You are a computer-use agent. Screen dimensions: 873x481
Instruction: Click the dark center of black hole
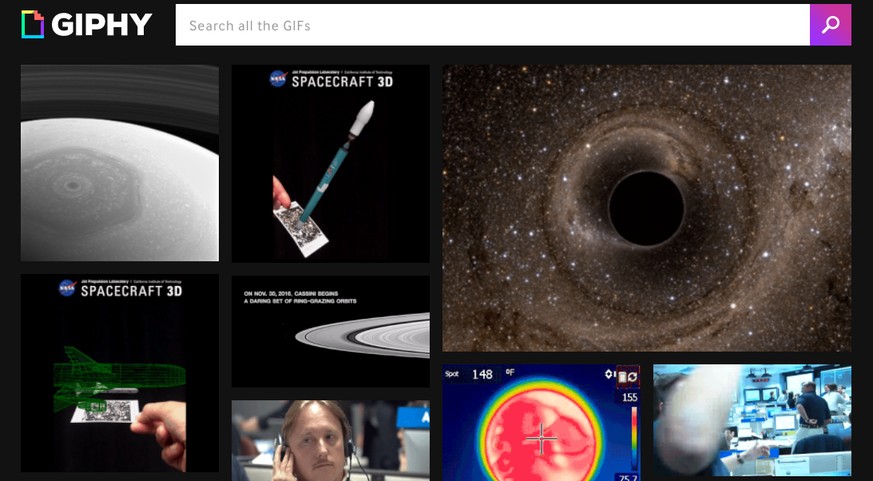tap(646, 208)
